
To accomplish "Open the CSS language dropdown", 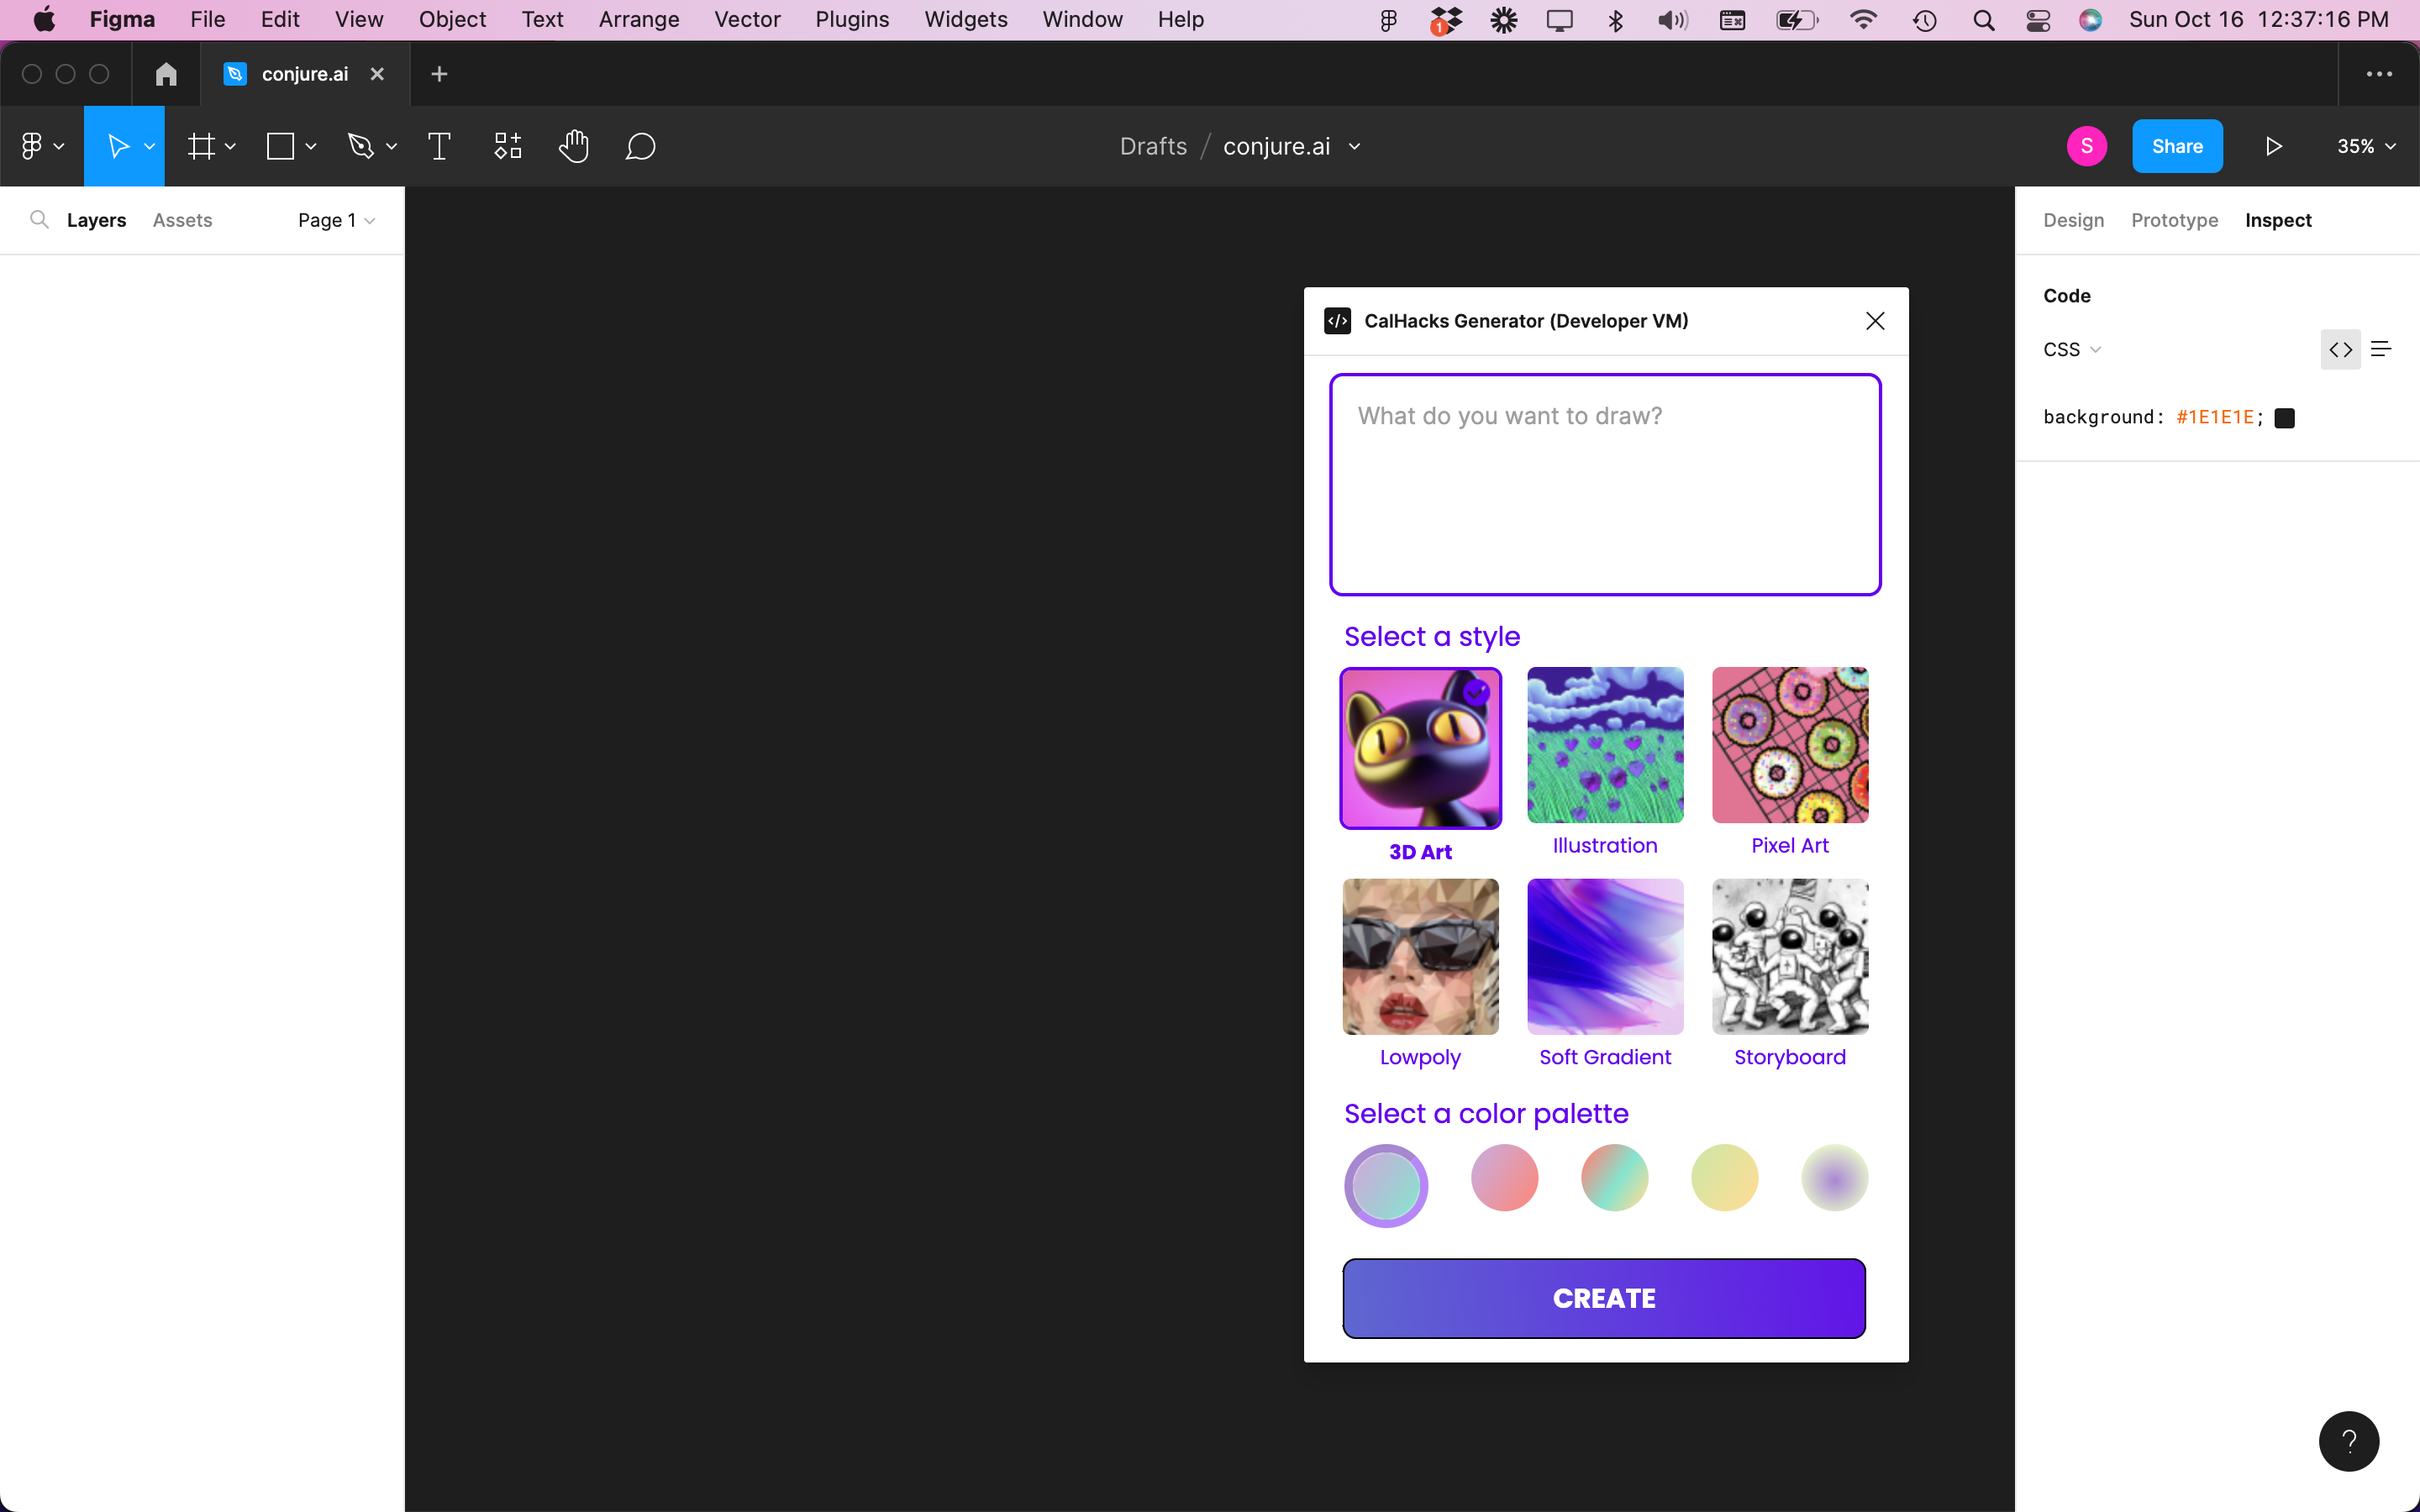I will (x=2071, y=350).
